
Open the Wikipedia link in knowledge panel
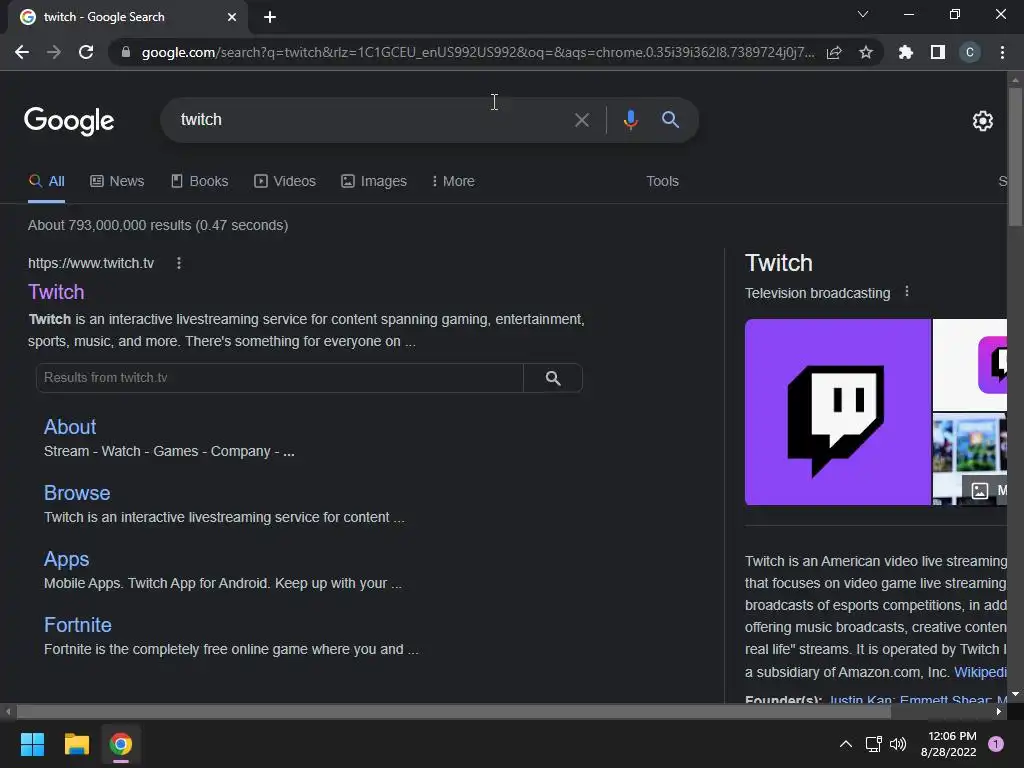click(x=980, y=672)
